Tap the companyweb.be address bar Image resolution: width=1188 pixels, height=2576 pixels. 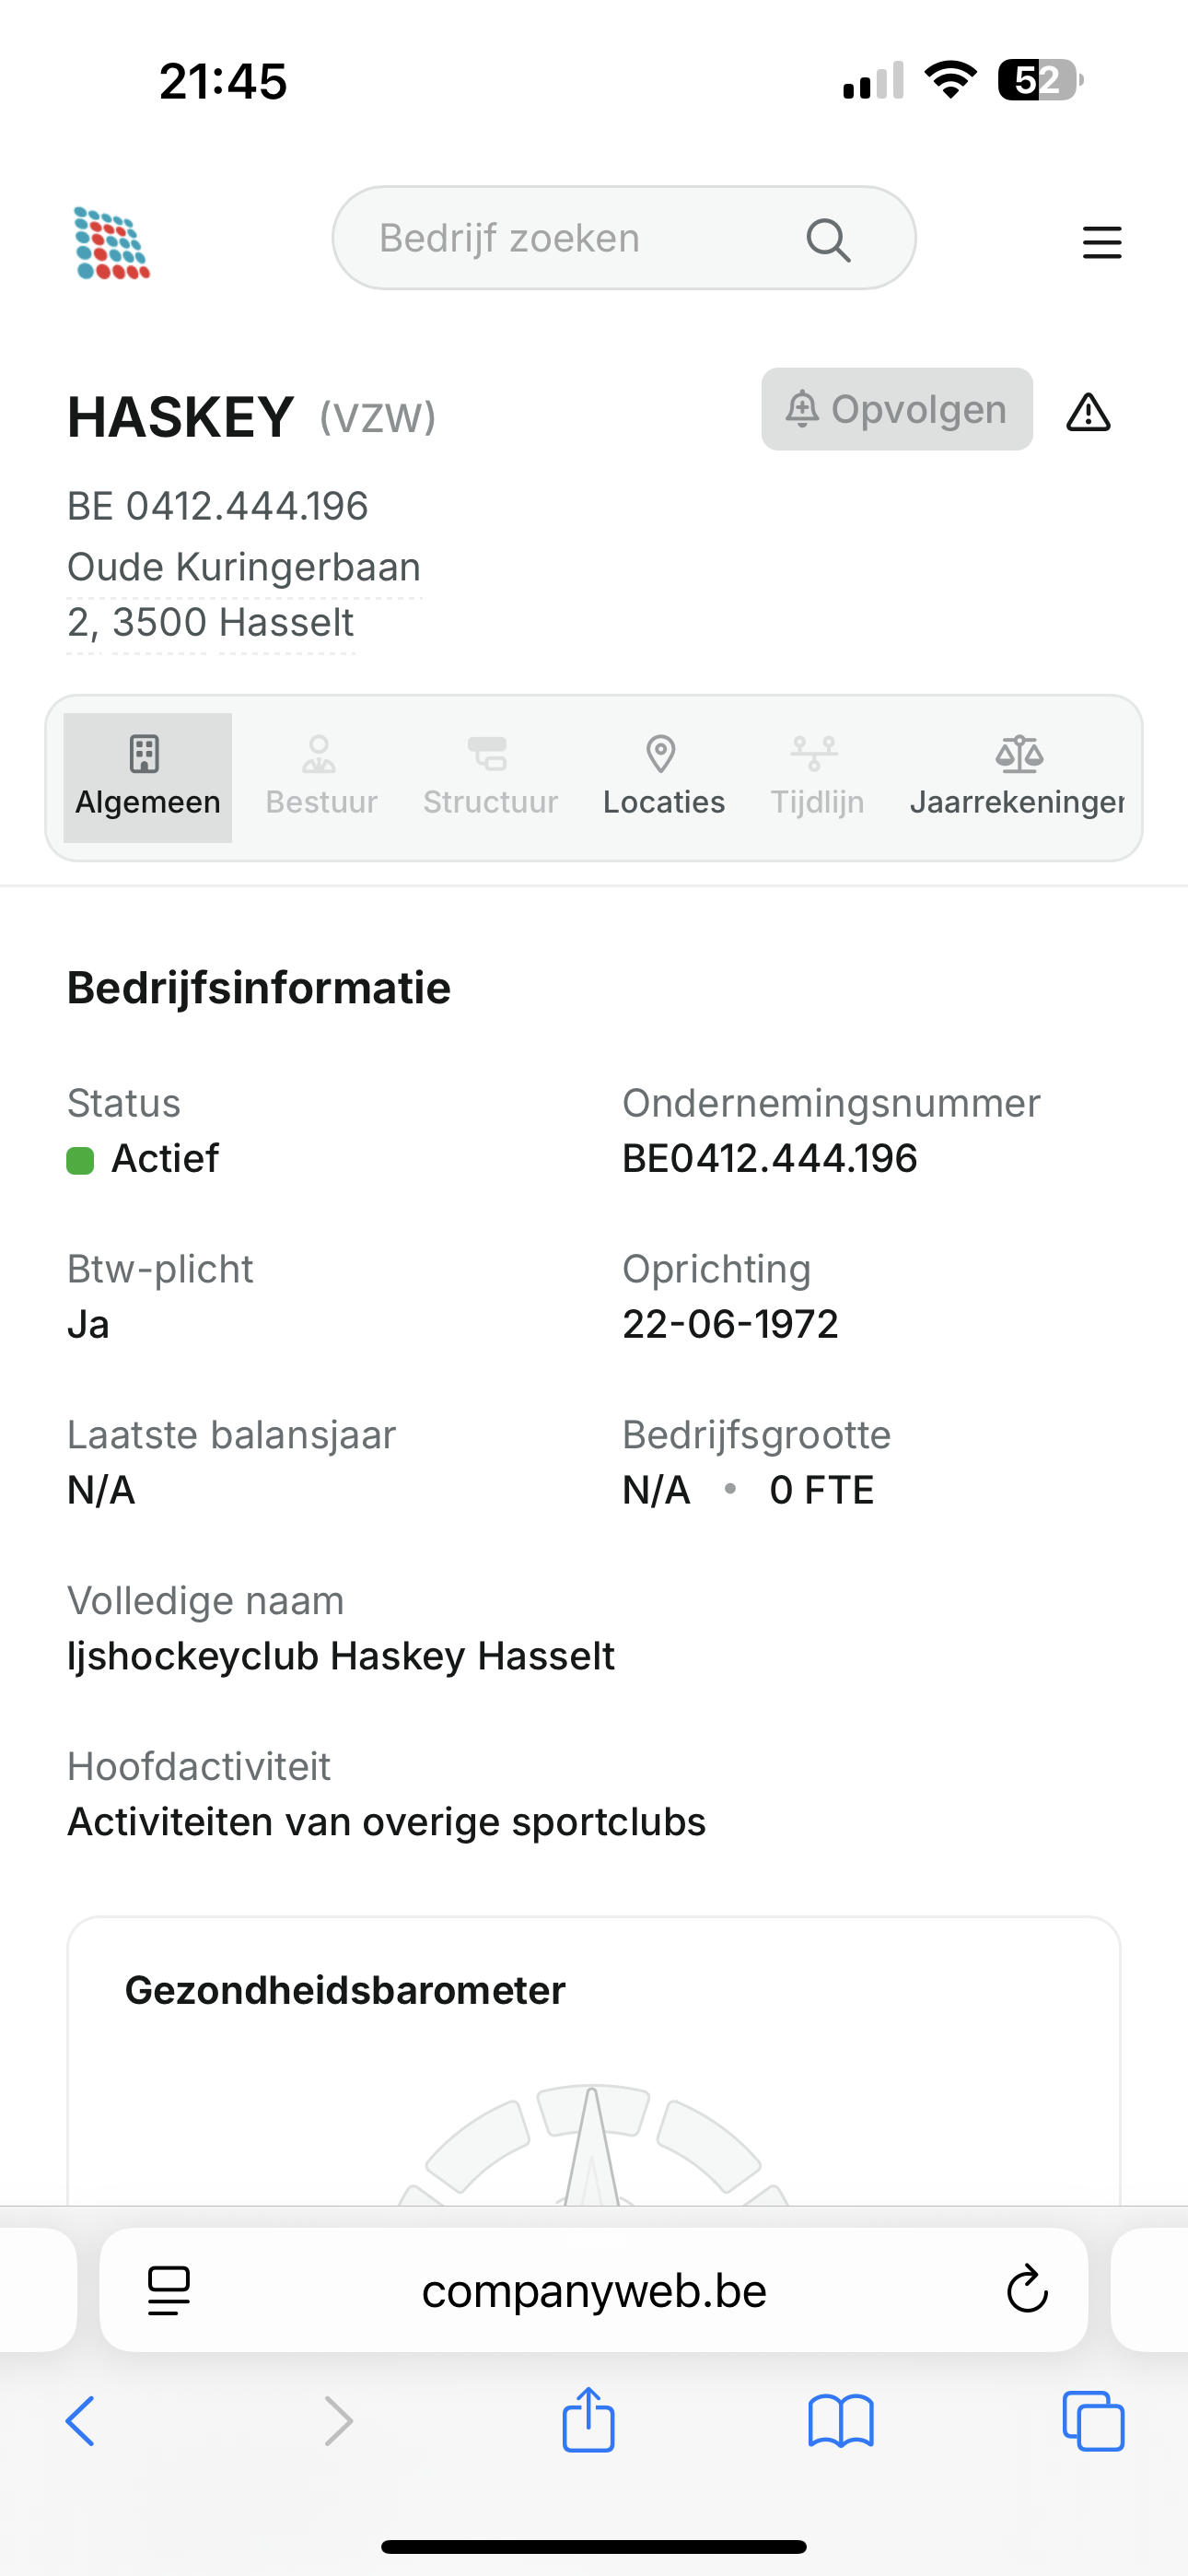pyautogui.click(x=594, y=2290)
